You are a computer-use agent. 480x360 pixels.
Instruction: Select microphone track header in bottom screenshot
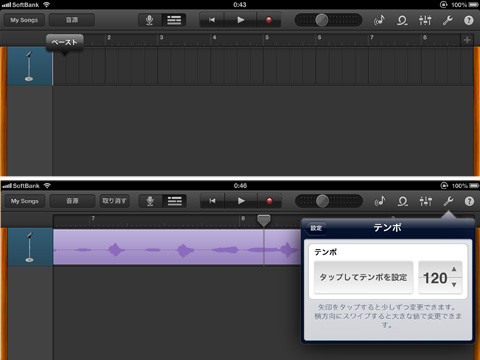pos(30,247)
